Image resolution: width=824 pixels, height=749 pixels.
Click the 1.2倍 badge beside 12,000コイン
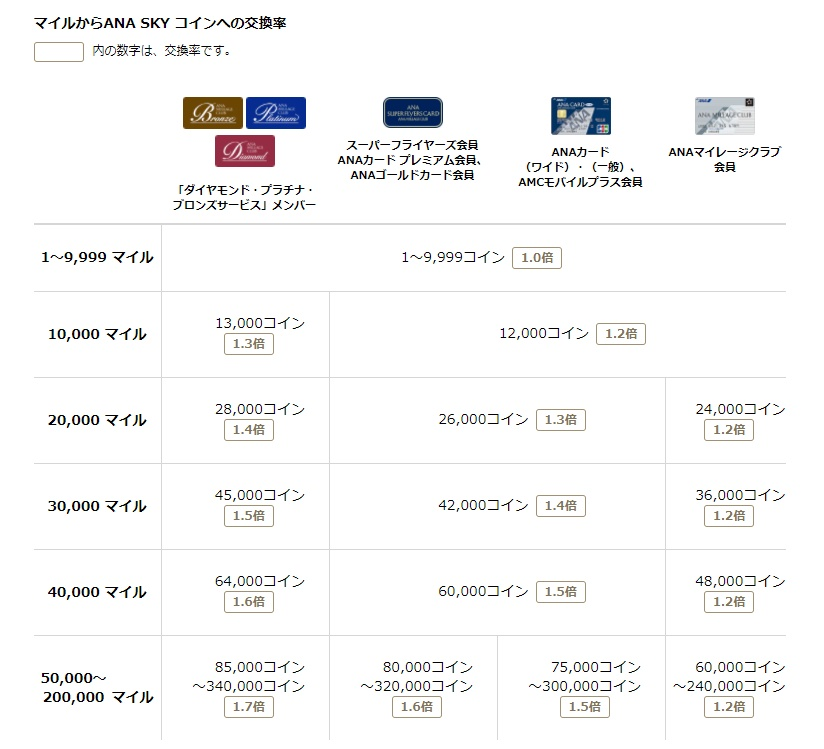pyautogui.click(x=621, y=334)
